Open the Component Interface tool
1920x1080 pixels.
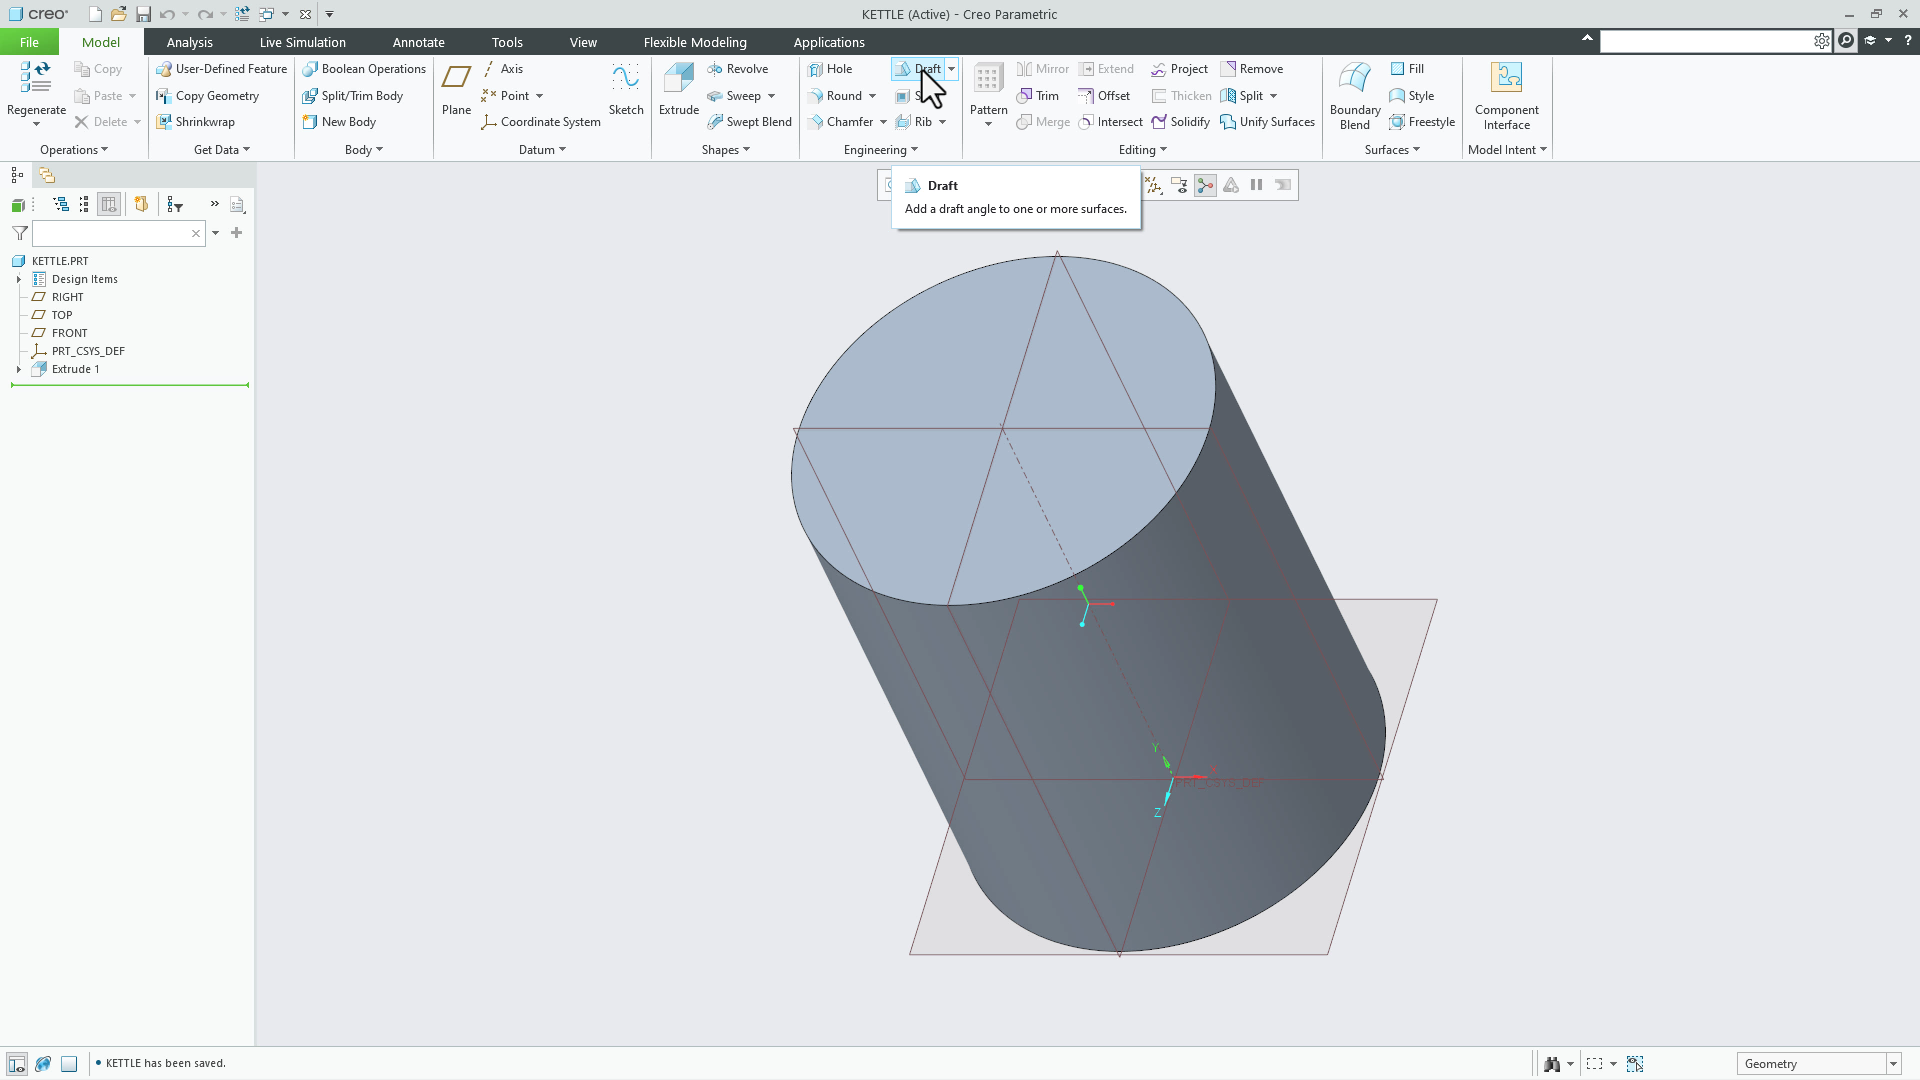[x=1506, y=95]
